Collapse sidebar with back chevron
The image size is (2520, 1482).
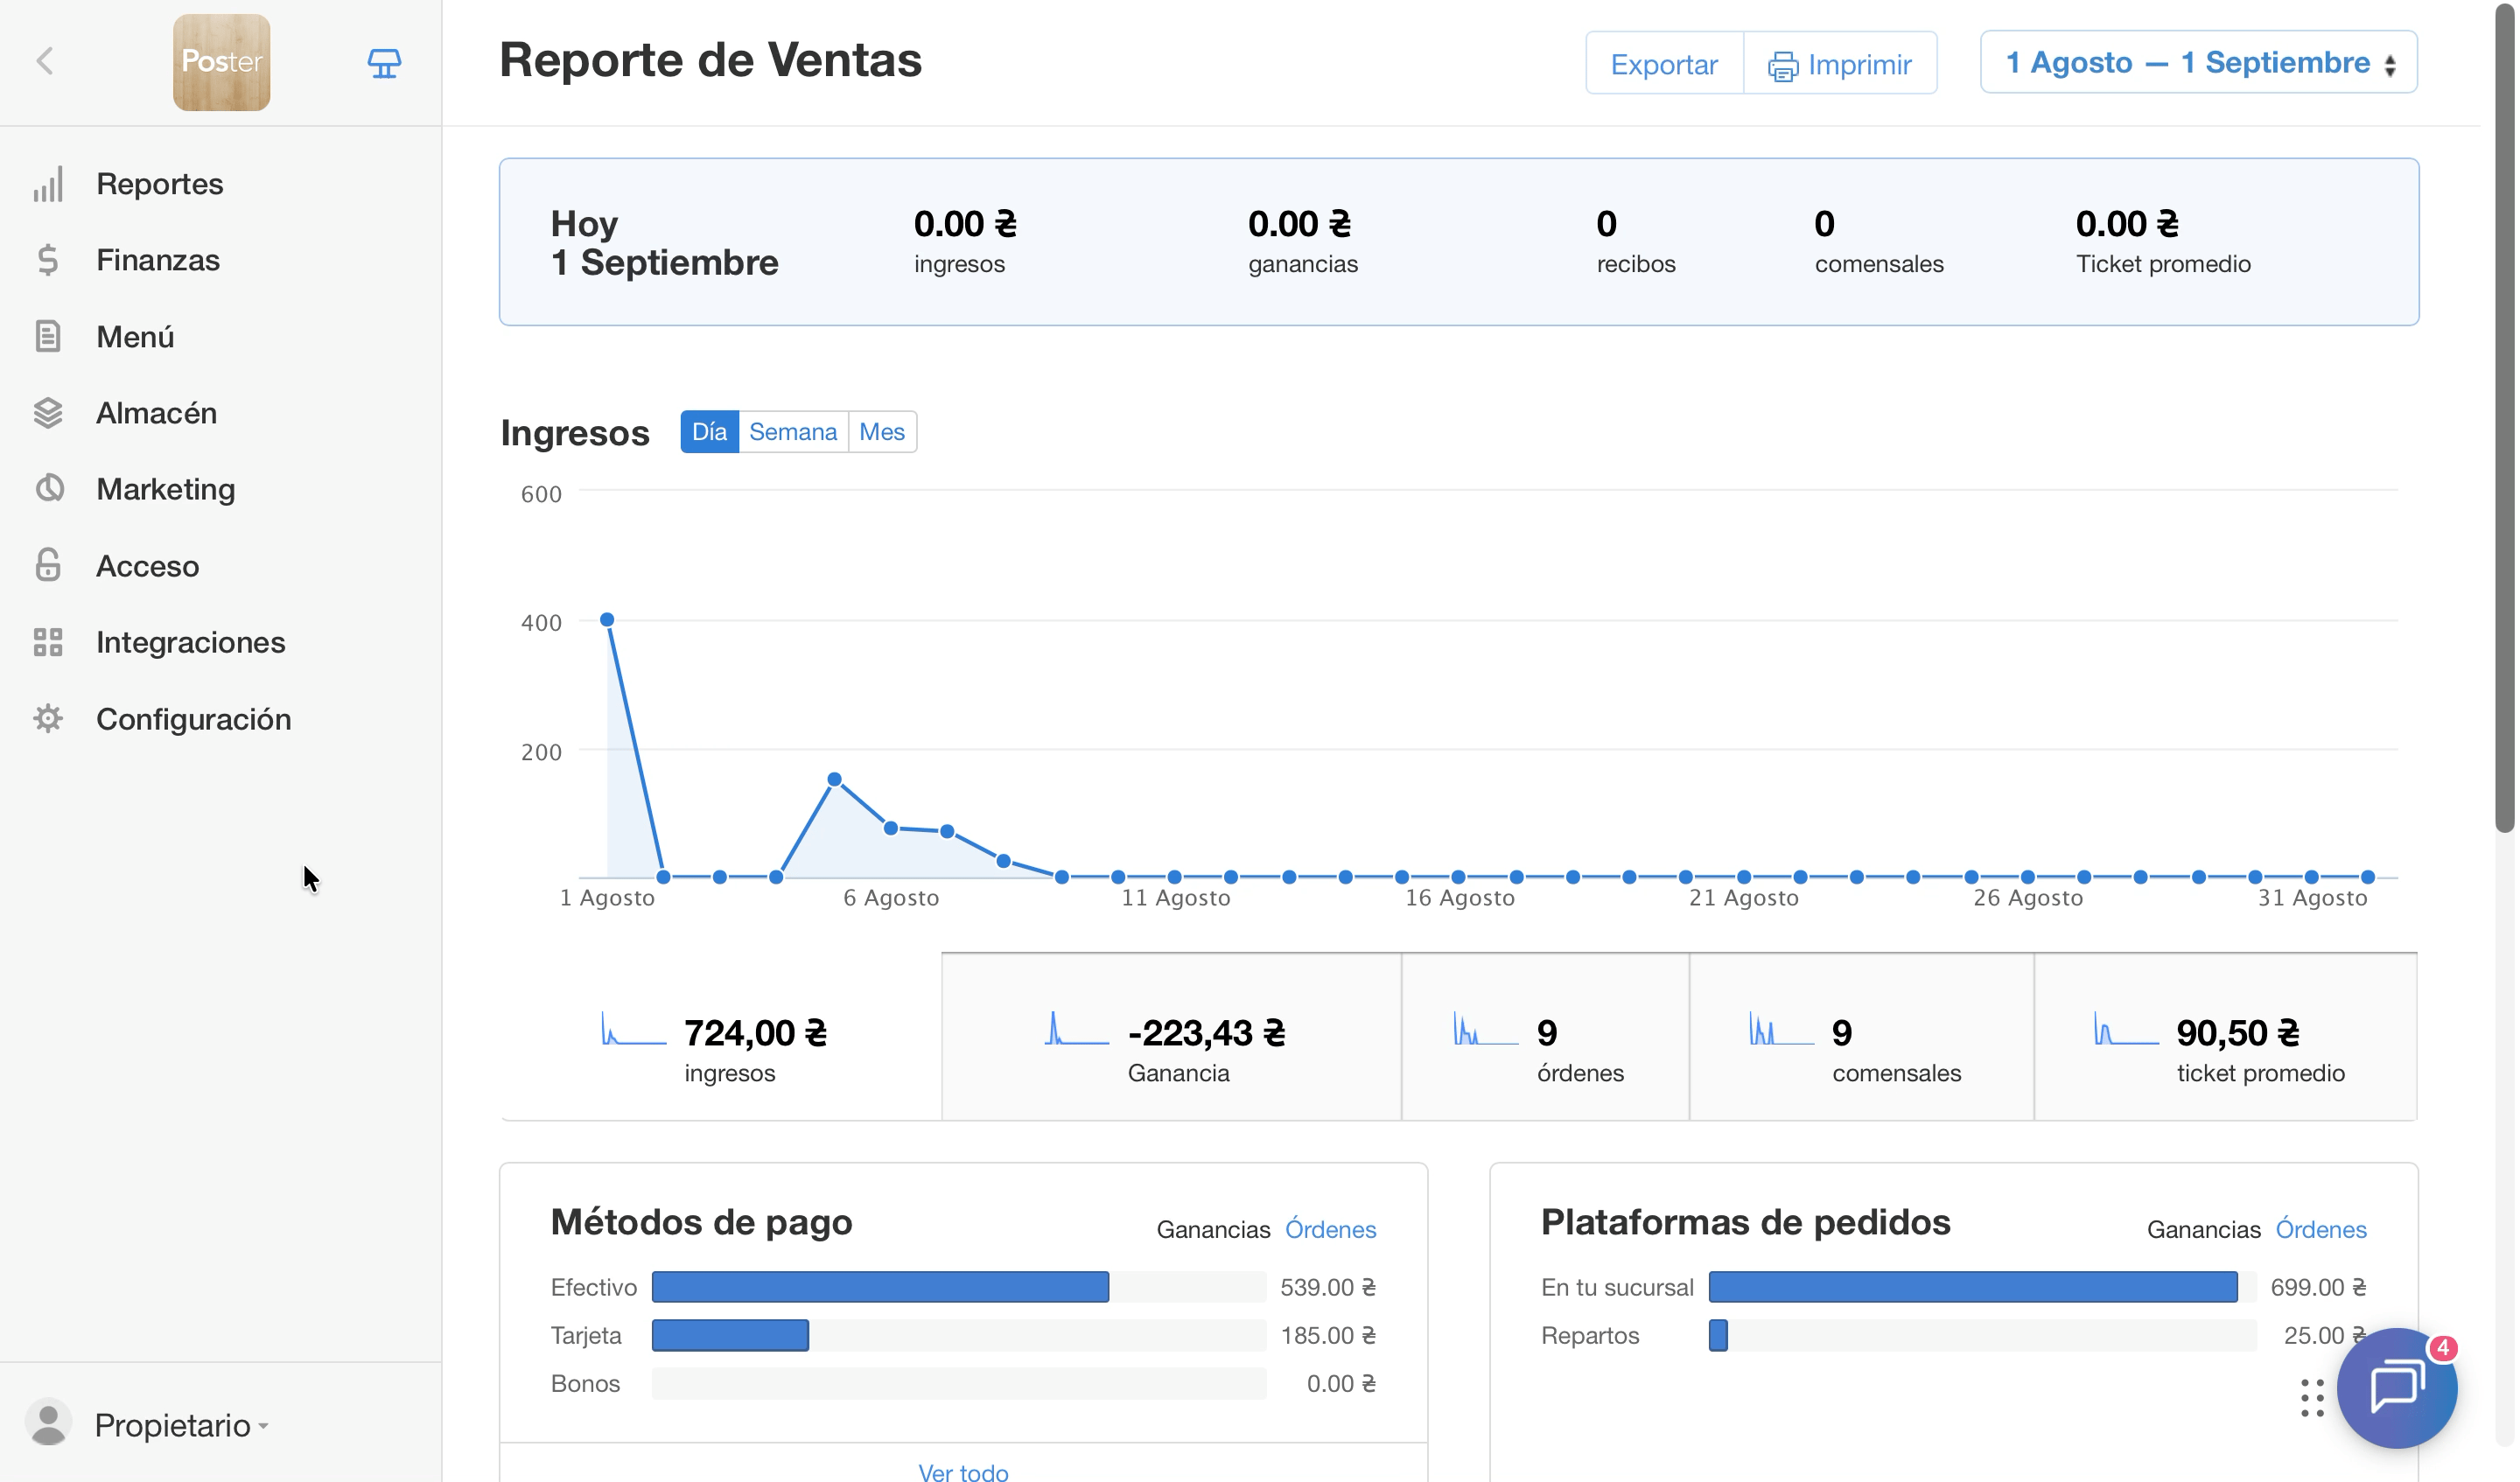[45, 61]
